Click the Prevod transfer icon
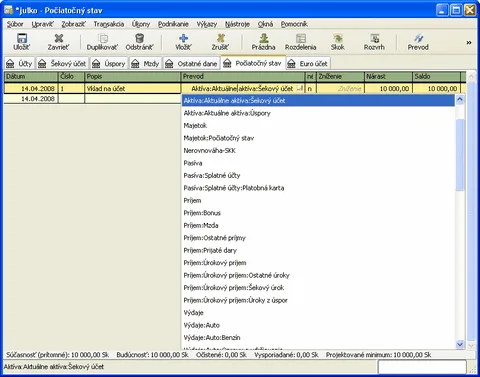480x377 pixels. tap(418, 38)
